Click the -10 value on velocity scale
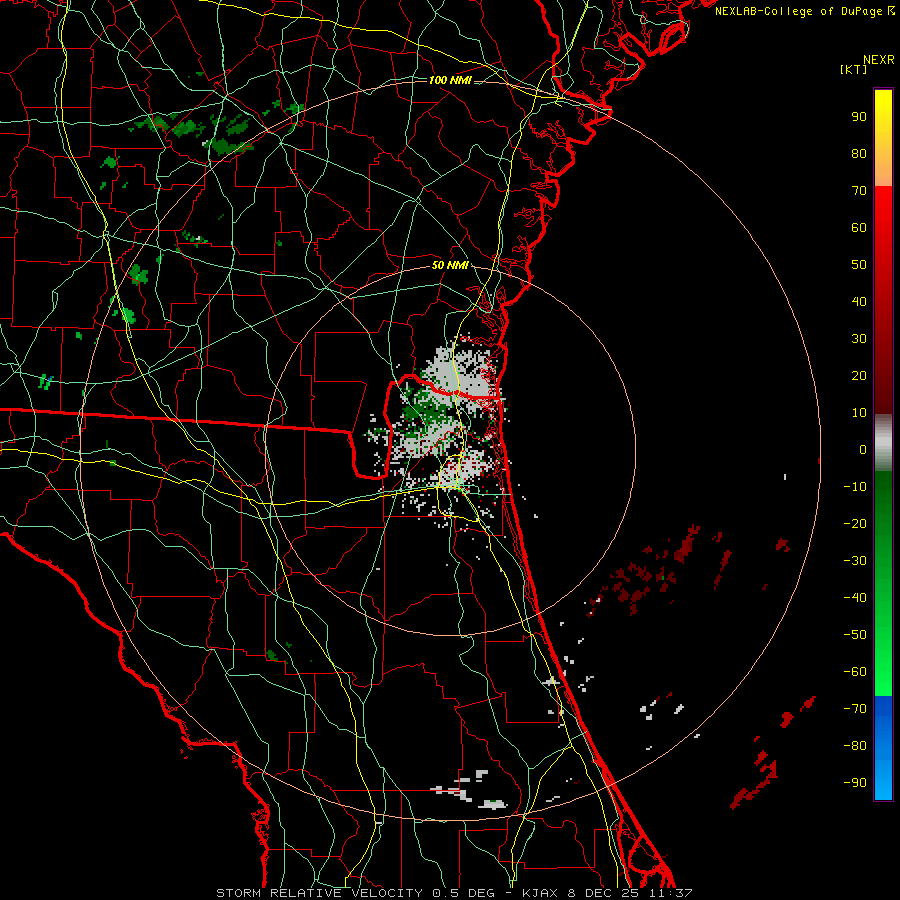The height and width of the screenshot is (900, 900). pyautogui.click(x=855, y=487)
